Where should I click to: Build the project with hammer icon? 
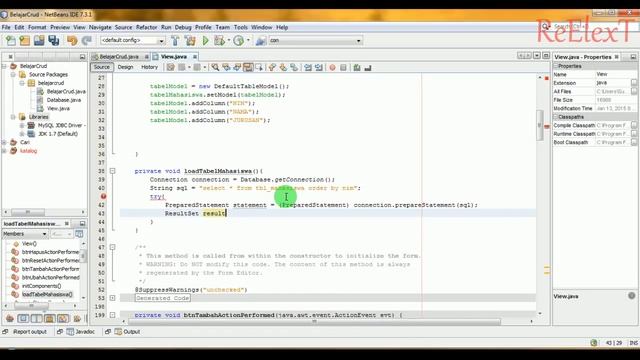click(x=175, y=40)
